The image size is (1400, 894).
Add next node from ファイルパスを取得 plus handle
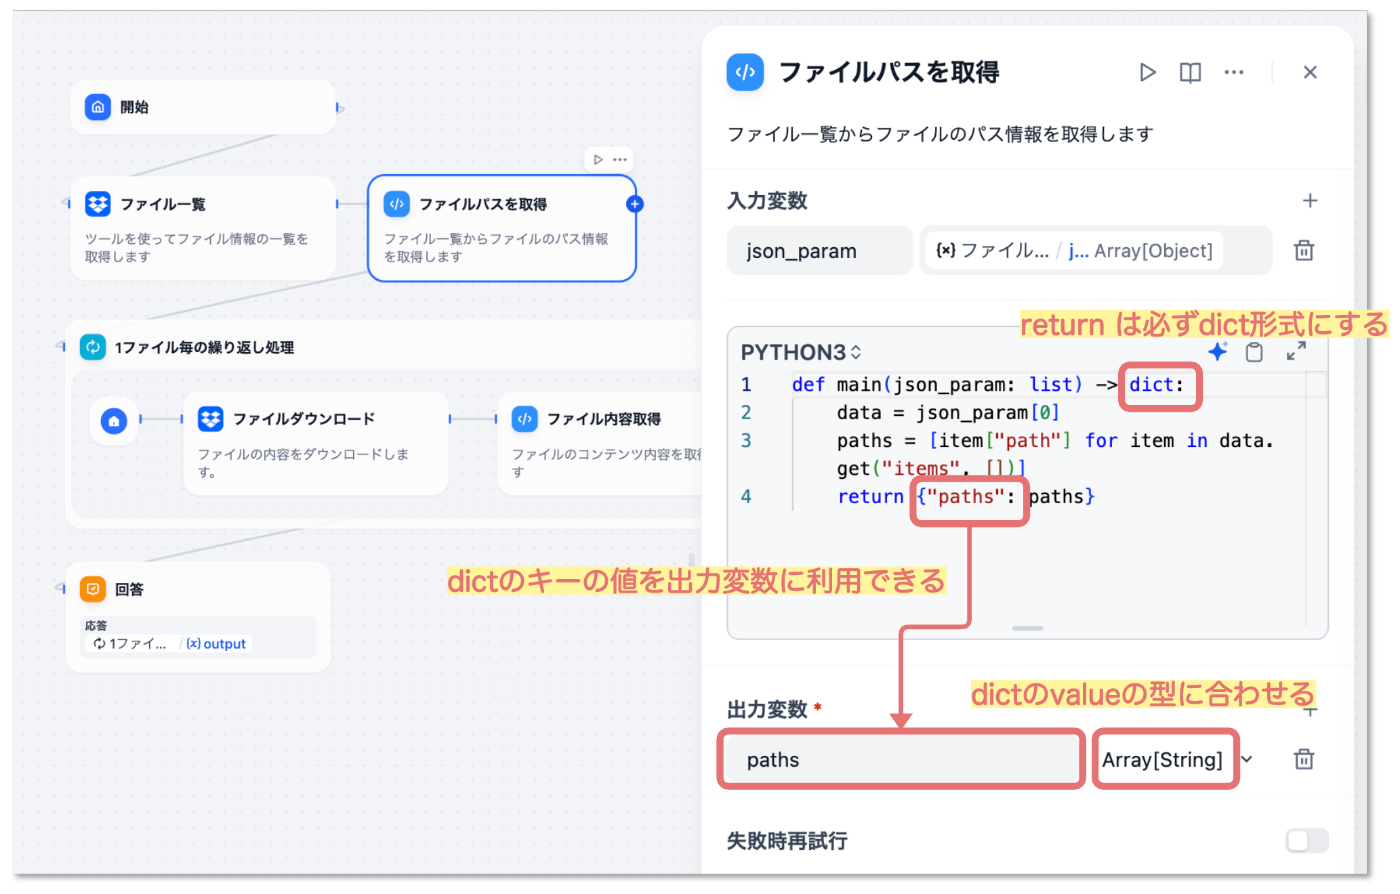point(634,204)
